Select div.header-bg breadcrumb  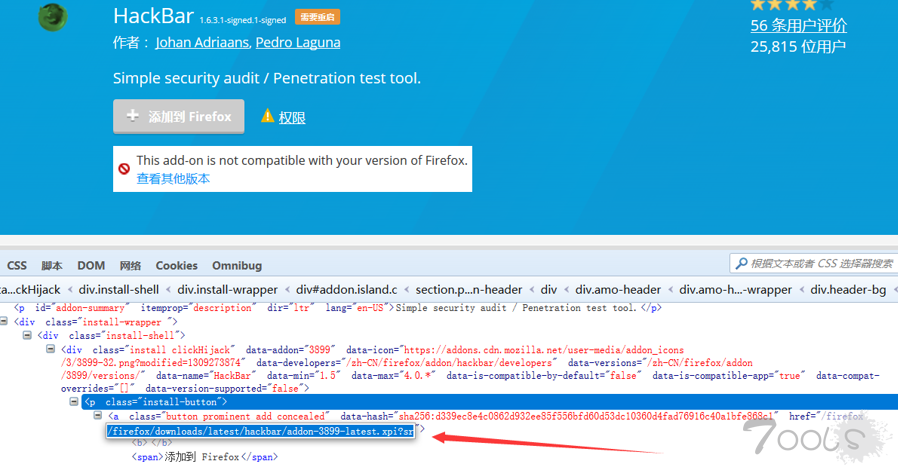[848, 290]
